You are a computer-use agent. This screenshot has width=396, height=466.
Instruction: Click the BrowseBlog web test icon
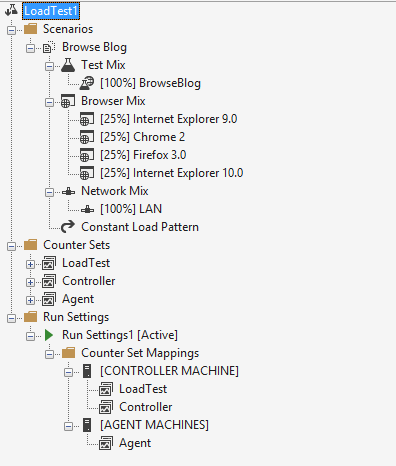[x=87, y=83]
